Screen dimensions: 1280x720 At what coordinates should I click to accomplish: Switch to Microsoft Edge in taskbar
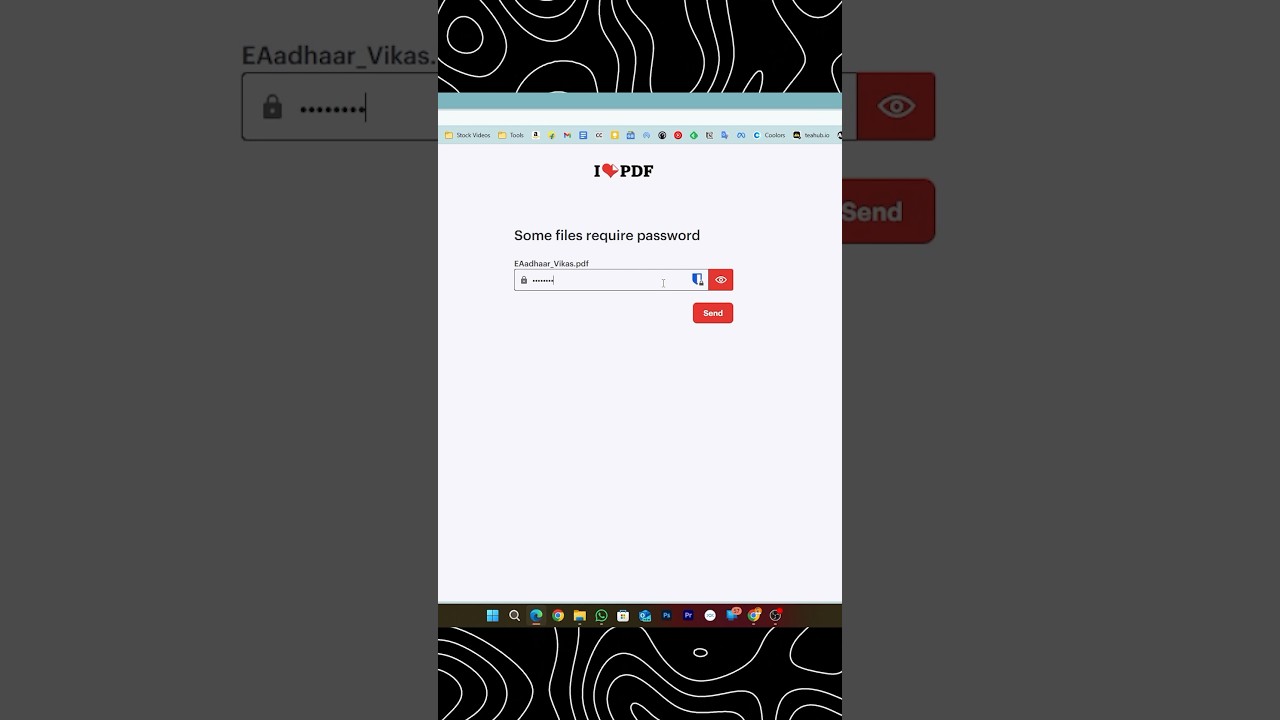536,616
